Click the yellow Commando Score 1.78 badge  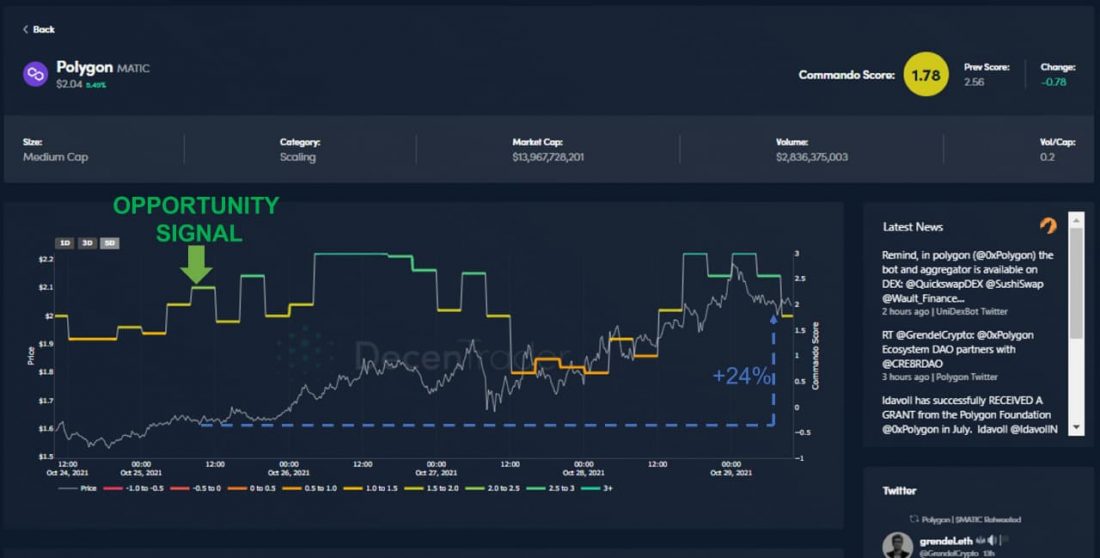[926, 74]
